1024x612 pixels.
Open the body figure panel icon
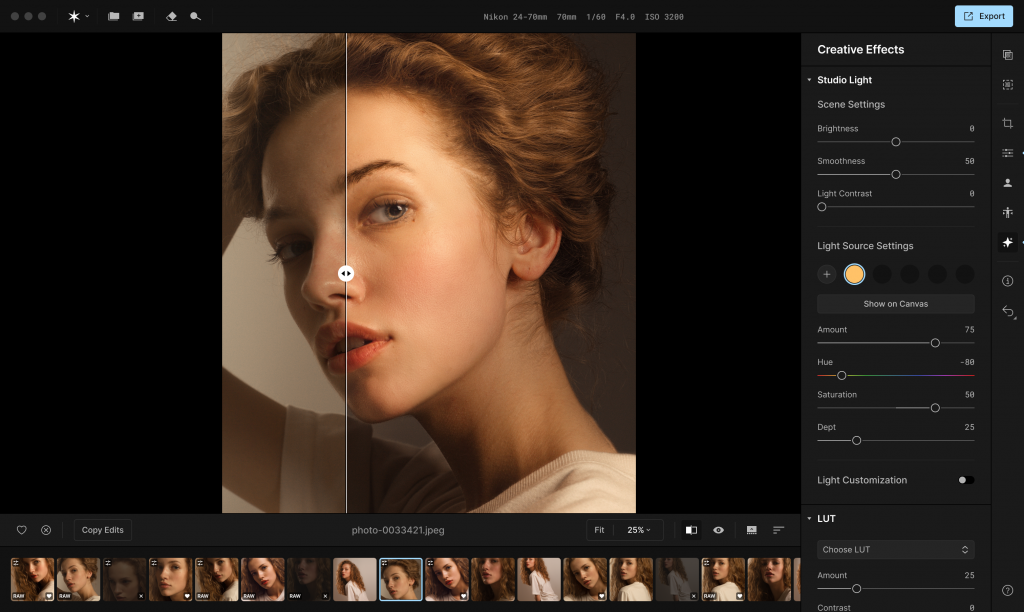1008,212
